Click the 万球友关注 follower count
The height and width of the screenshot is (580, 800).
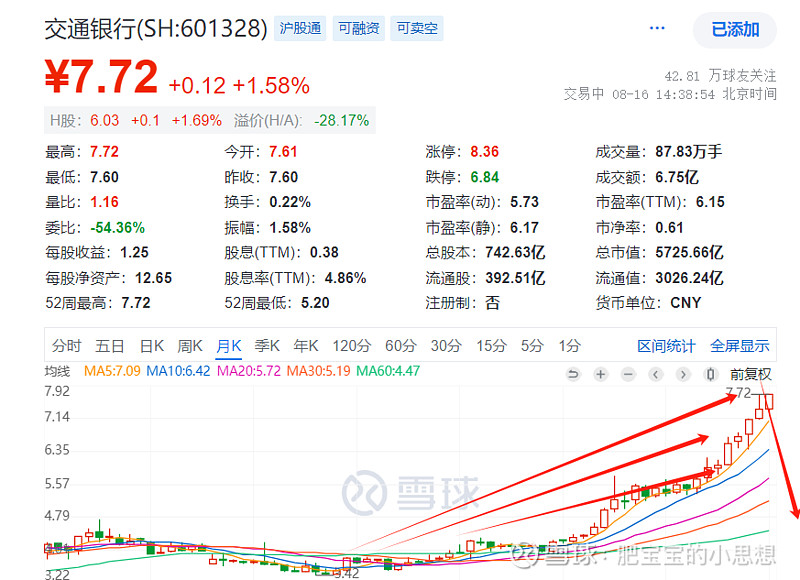tap(720, 76)
